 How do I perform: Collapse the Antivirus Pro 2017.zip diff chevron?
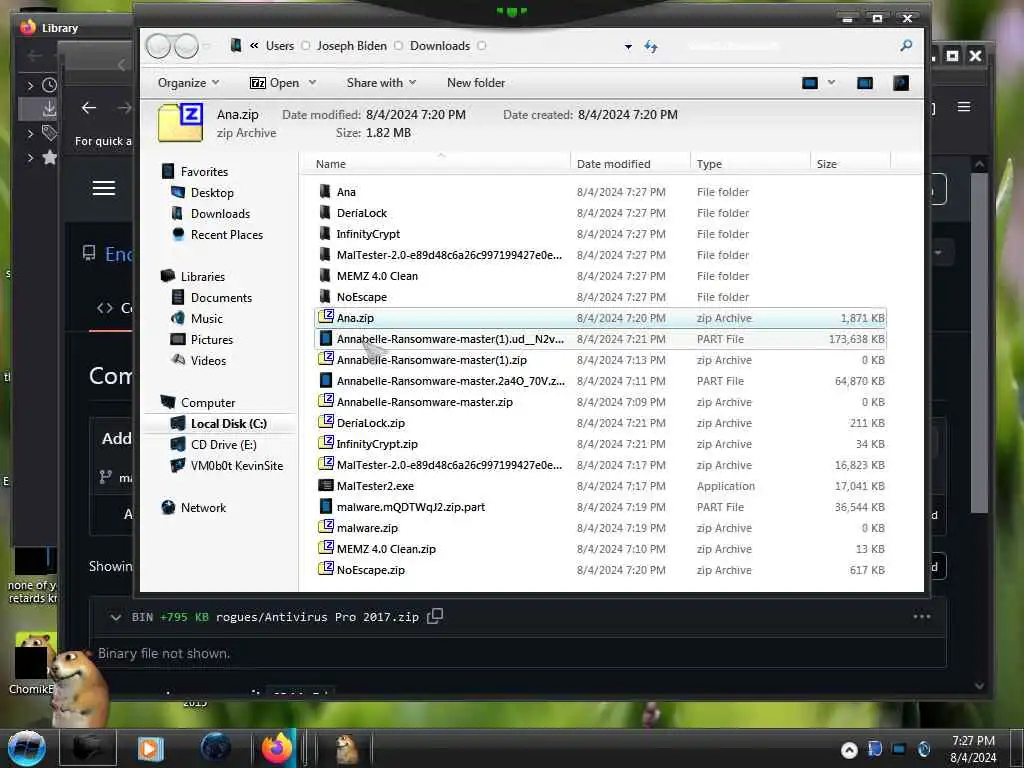(x=116, y=617)
